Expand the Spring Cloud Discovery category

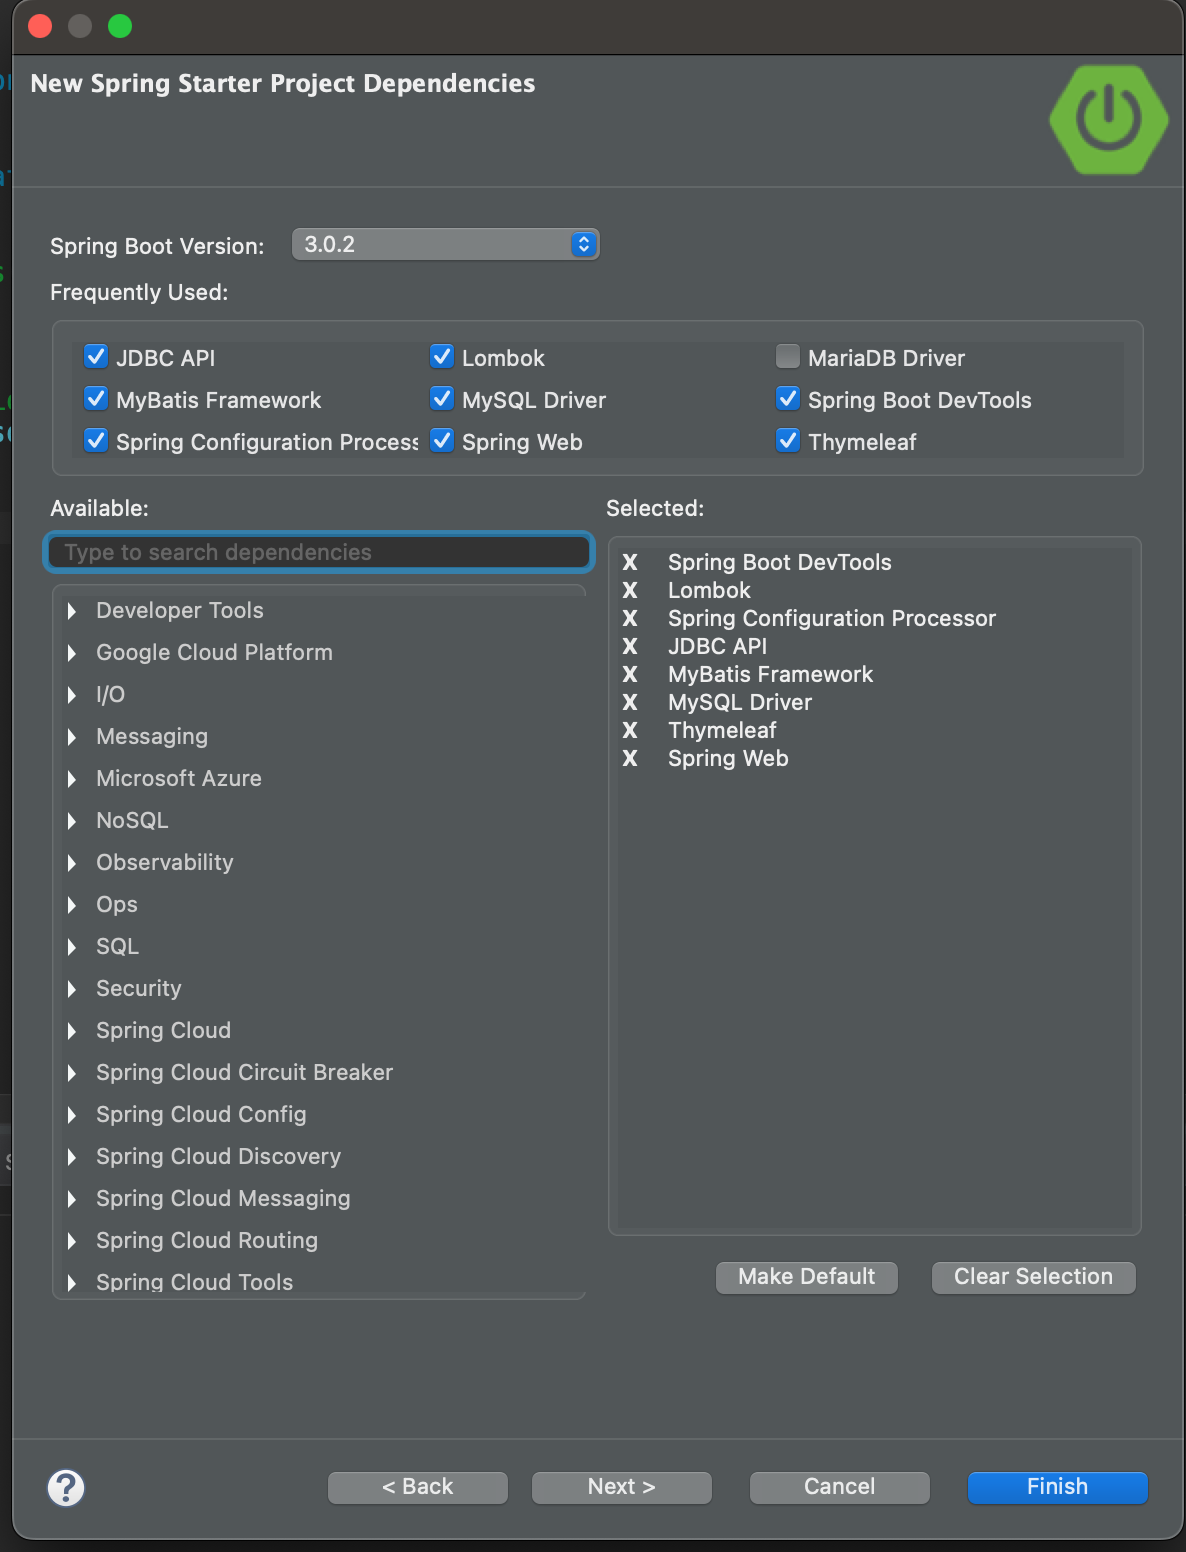coord(72,1157)
